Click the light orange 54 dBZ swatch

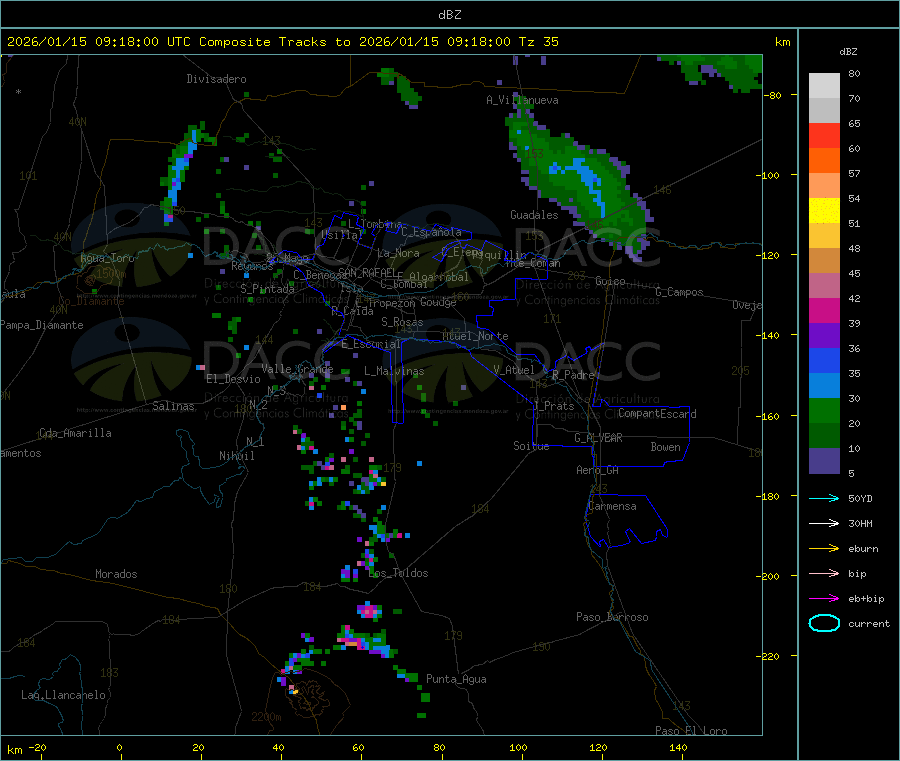[824, 186]
